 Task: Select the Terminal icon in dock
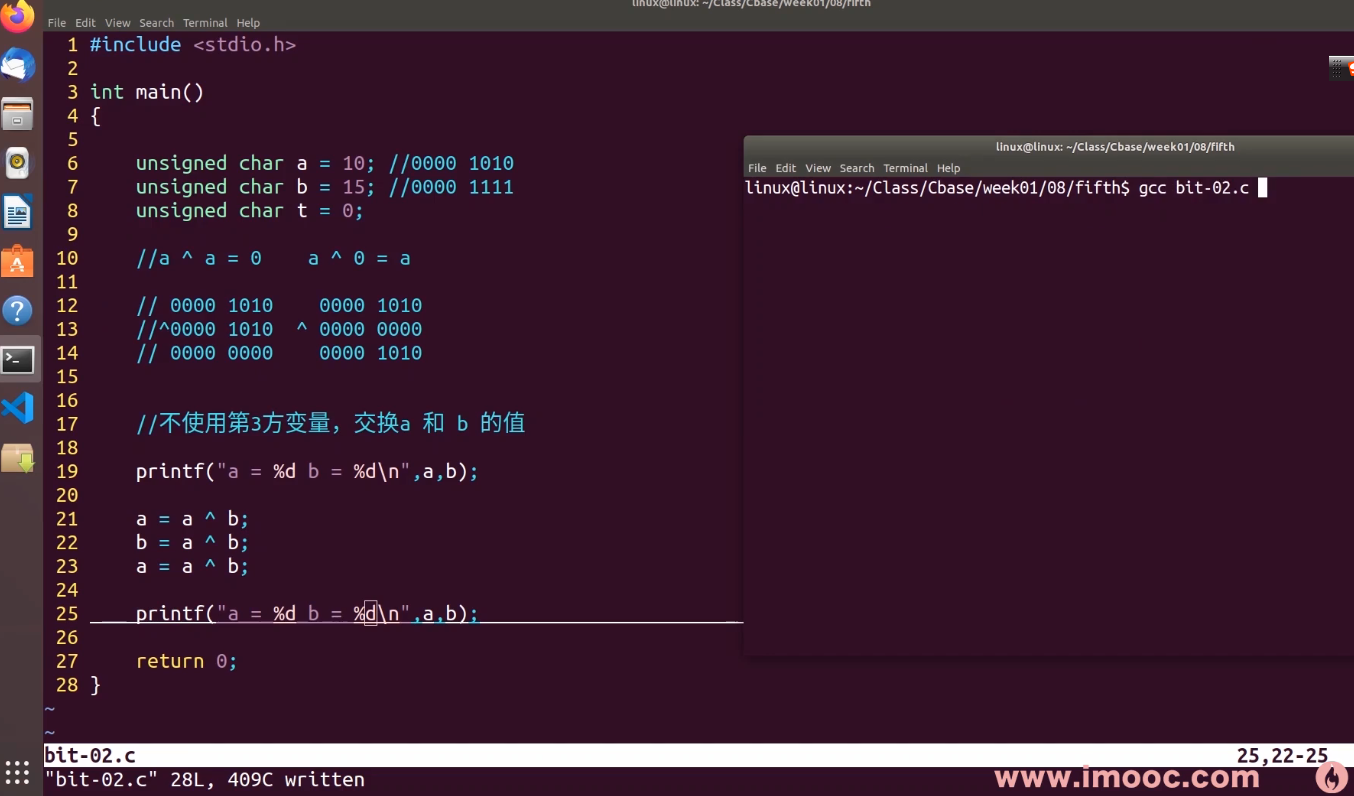tap(18, 359)
